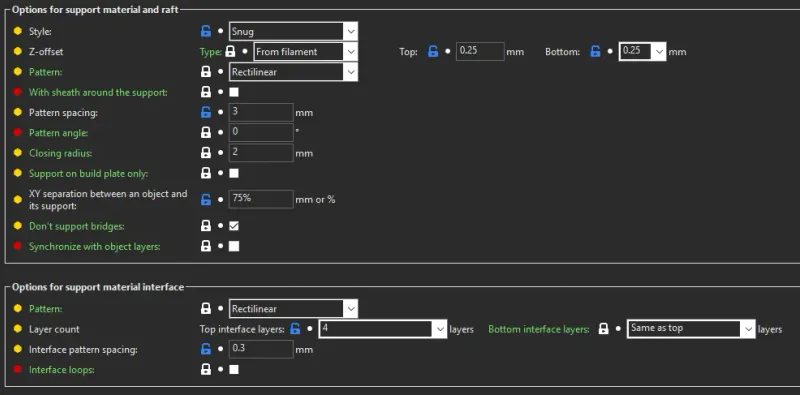This screenshot has height=395, width=800.
Task: Click the Bottom interface layers label
Action: click(539, 329)
